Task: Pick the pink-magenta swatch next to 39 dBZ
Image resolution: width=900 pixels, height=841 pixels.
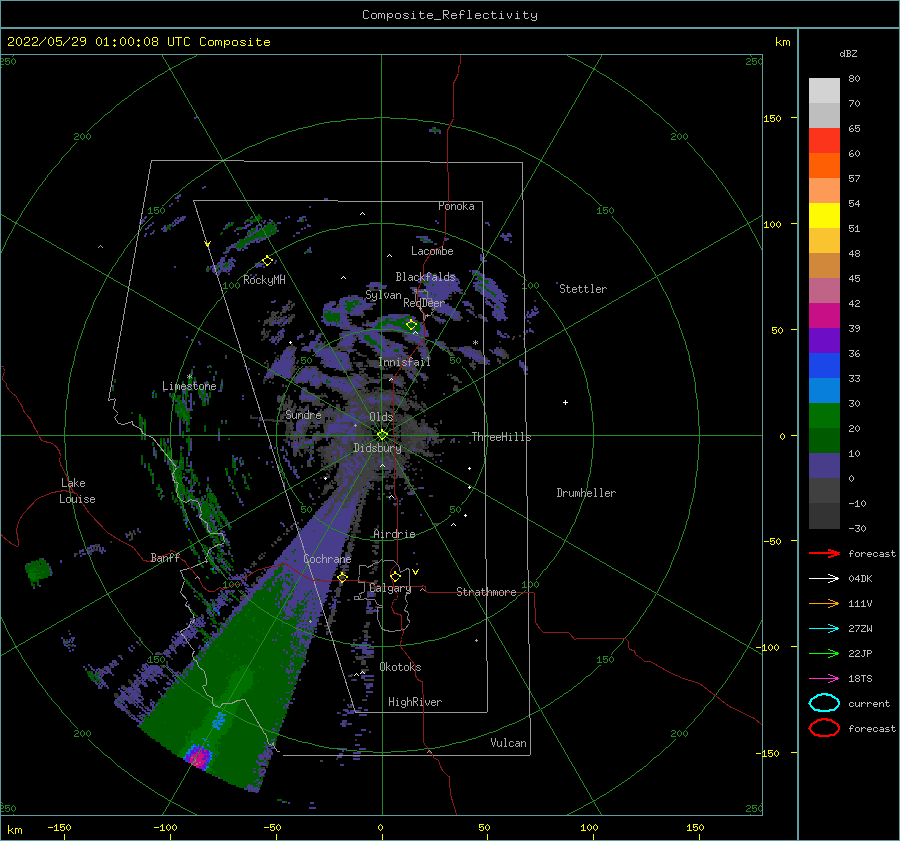Action: 824,316
